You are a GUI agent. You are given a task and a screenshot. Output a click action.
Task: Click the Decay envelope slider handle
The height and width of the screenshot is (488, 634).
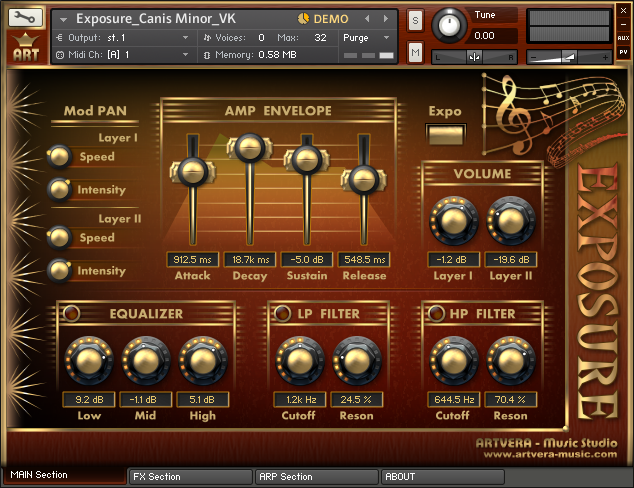tap(250, 148)
